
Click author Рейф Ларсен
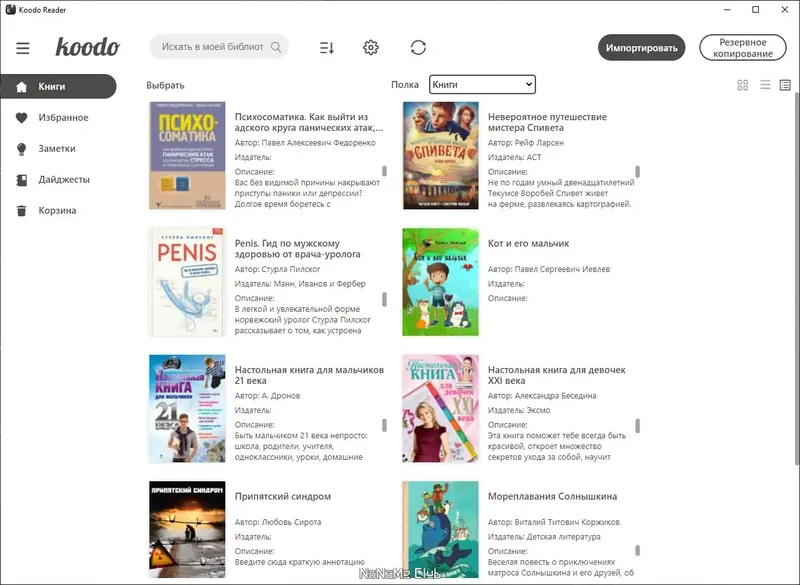click(539, 143)
